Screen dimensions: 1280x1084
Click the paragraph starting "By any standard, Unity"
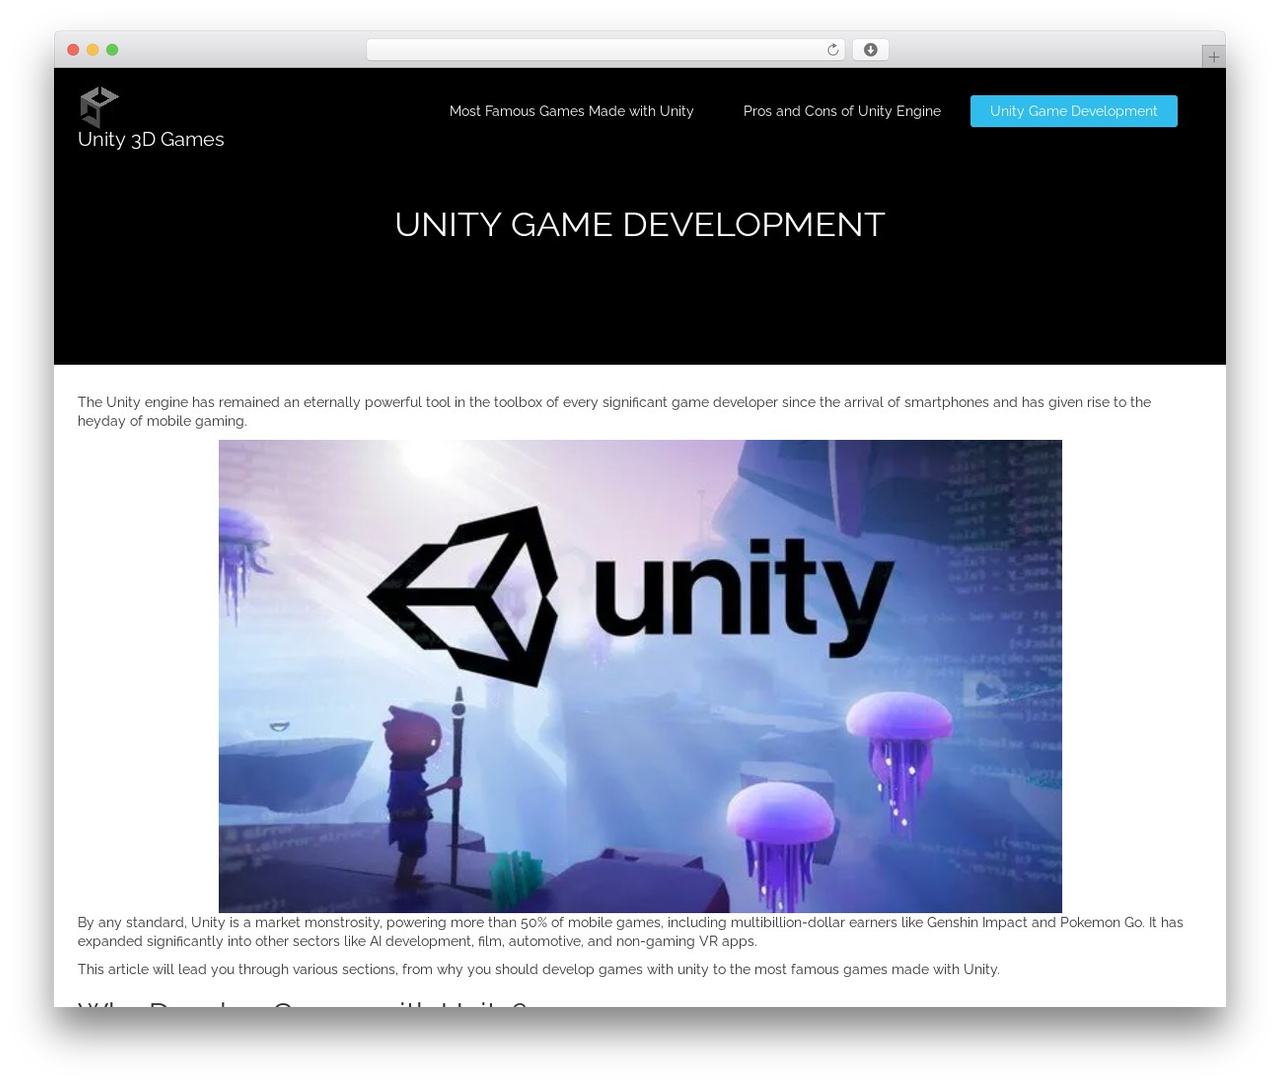pos(630,931)
